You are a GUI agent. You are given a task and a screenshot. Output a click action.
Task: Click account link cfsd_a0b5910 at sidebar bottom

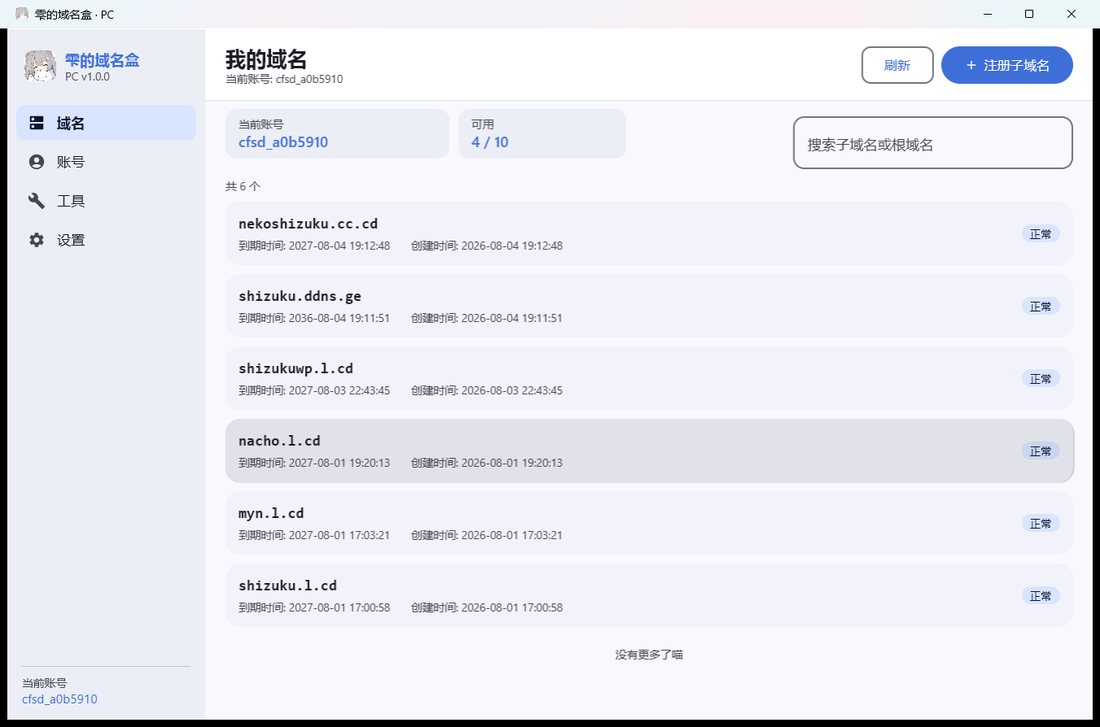coord(60,699)
